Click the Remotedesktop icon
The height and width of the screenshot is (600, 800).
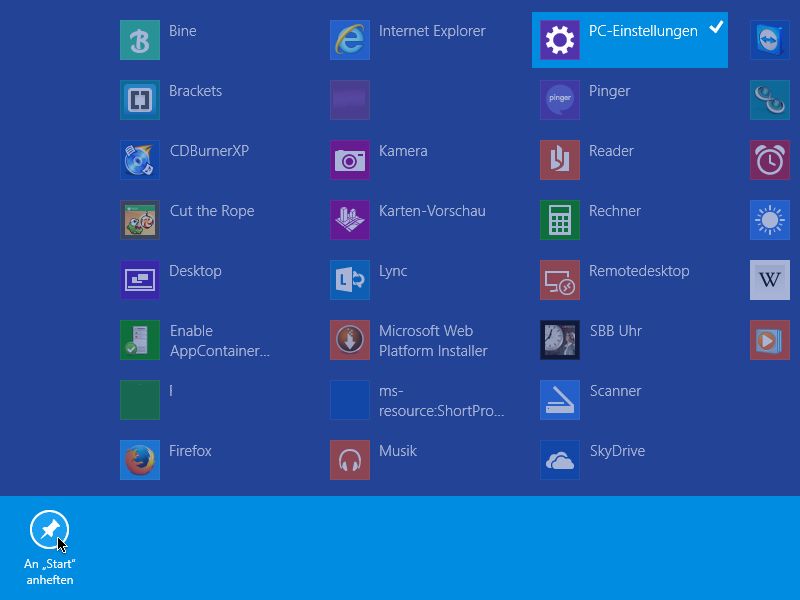tap(560, 280)
